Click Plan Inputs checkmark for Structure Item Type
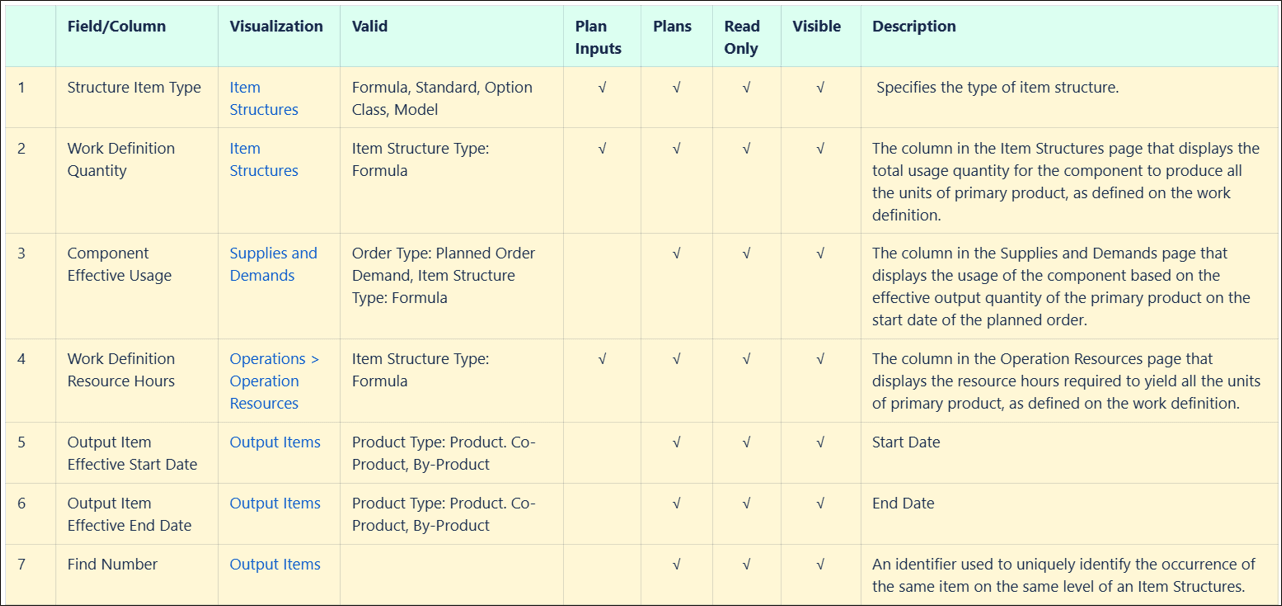This screenshot has width=1282, height=606. point(602,88)
